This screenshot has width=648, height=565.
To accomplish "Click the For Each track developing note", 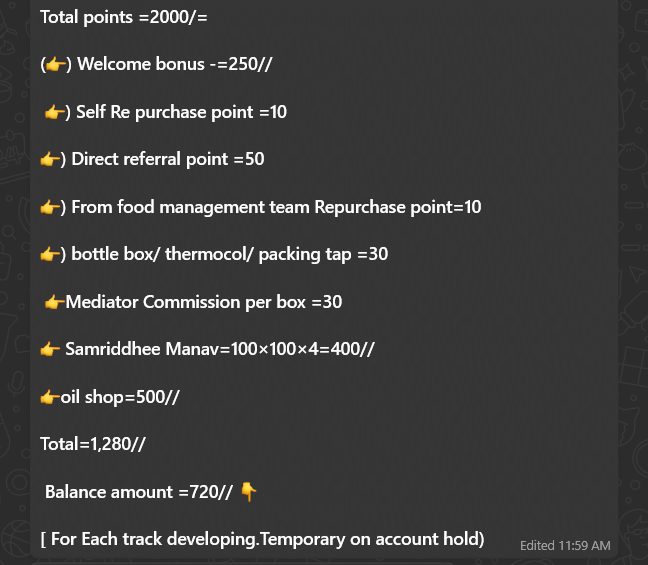I will (x=262, y=539).
